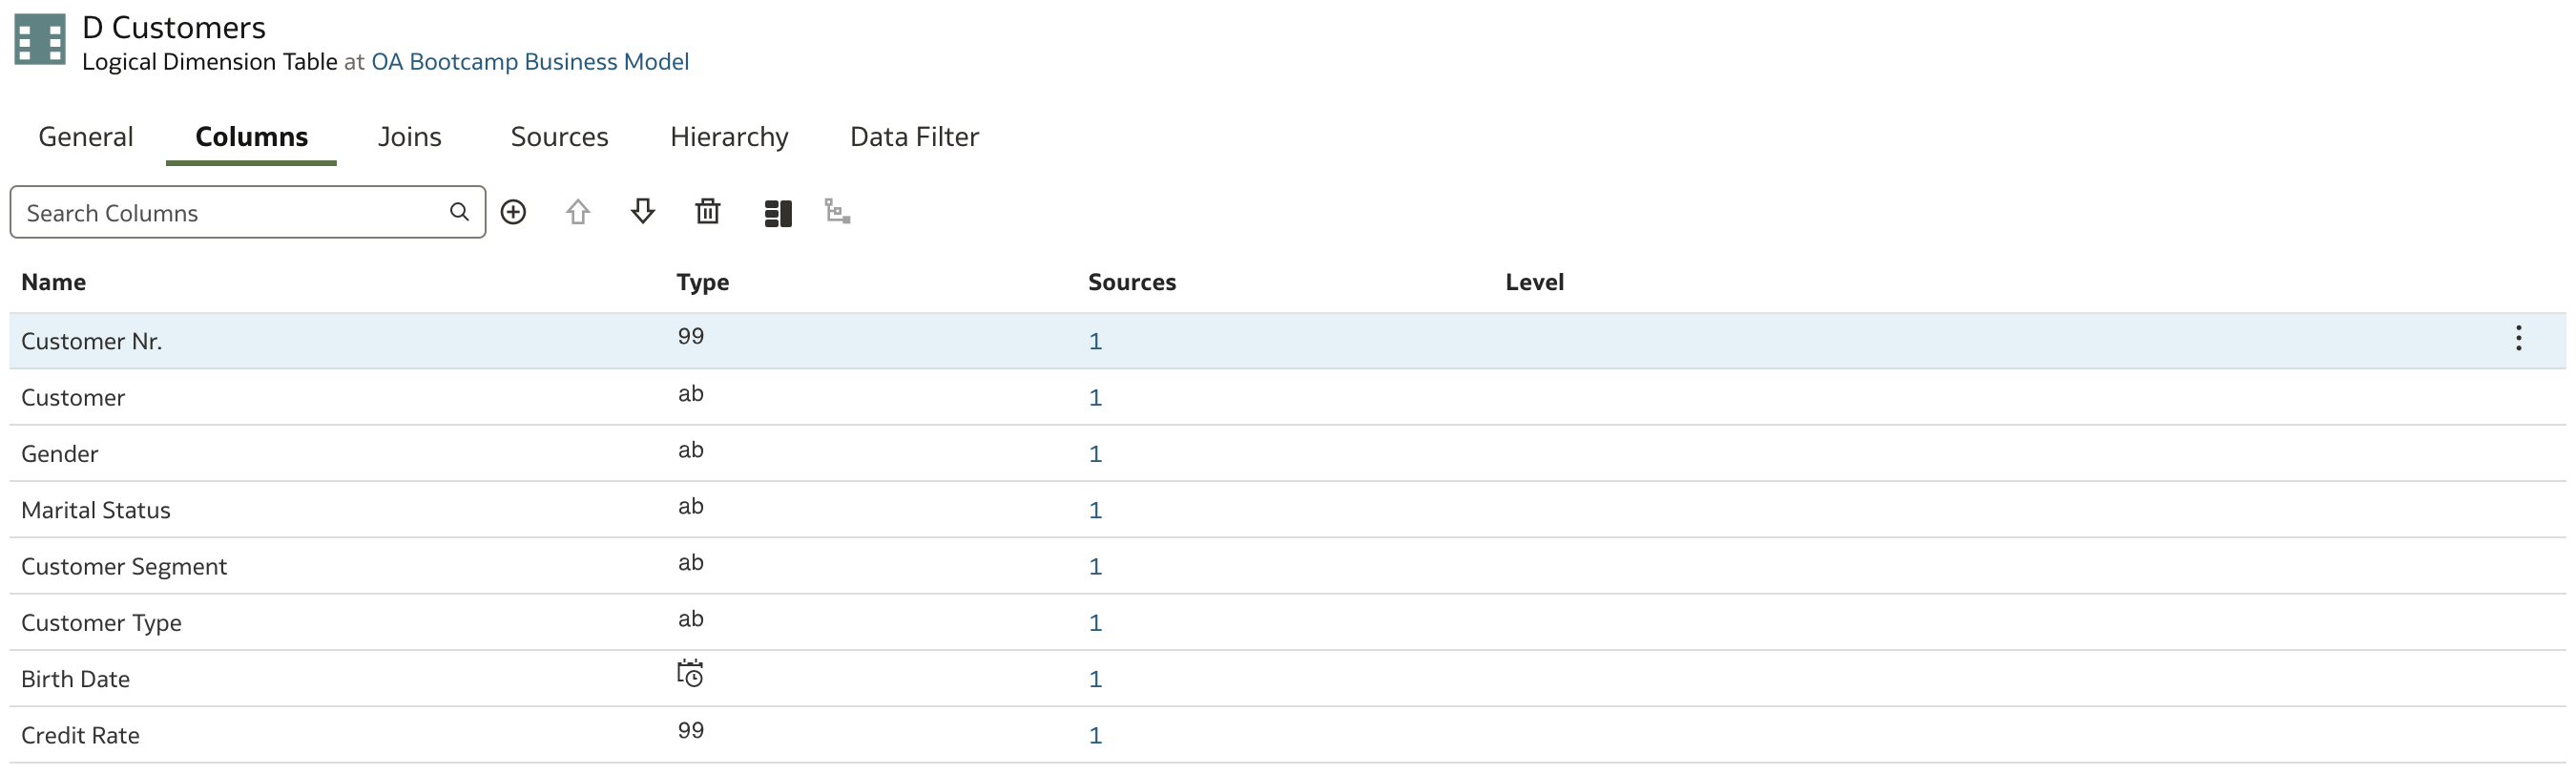
Task: Click the Customer Segment text type icon
Action: (x=690, y=563)
